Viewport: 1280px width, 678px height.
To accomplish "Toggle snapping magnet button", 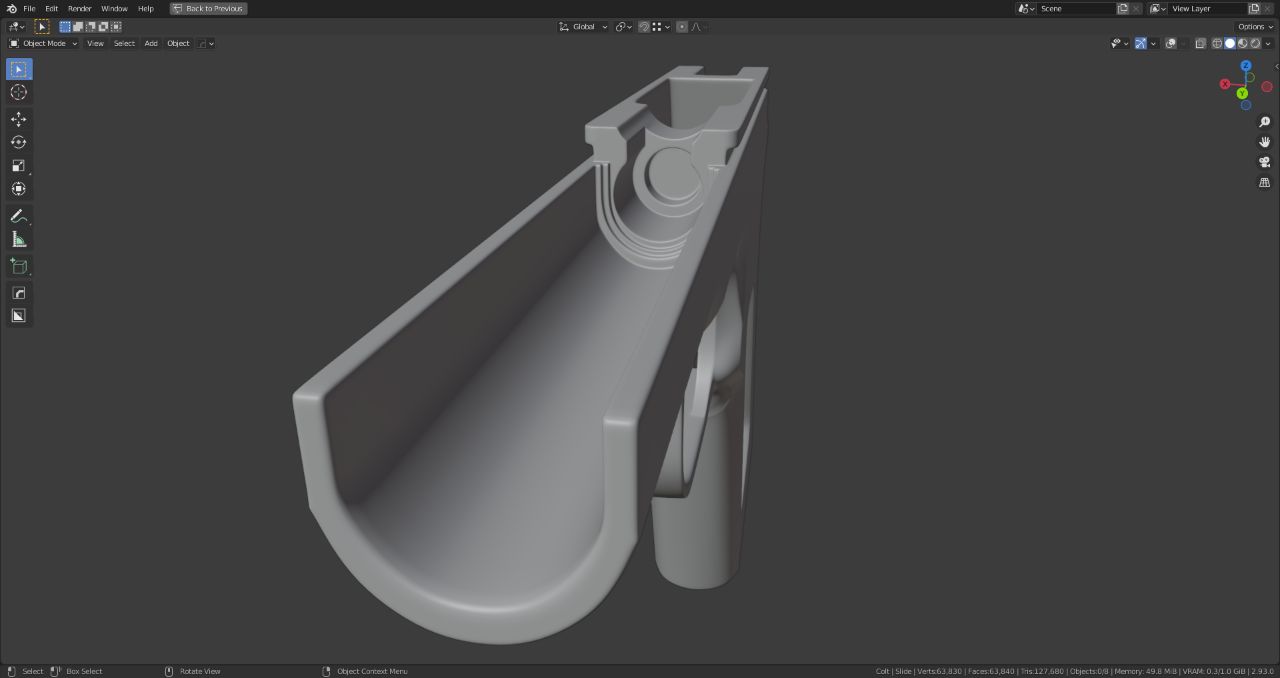I will click(644, 27).
